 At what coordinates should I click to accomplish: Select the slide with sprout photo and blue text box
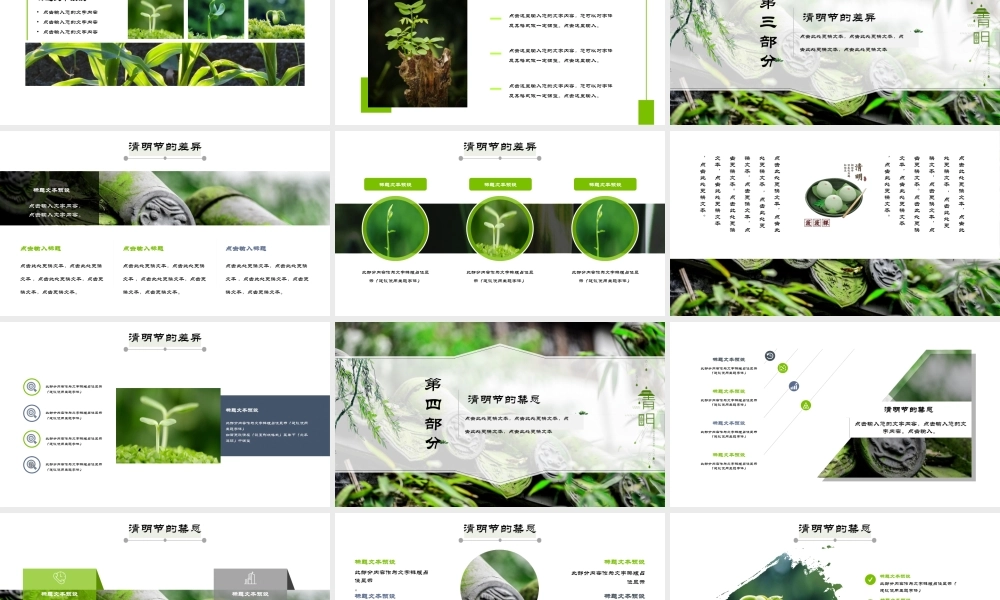(x=165, y=414)
